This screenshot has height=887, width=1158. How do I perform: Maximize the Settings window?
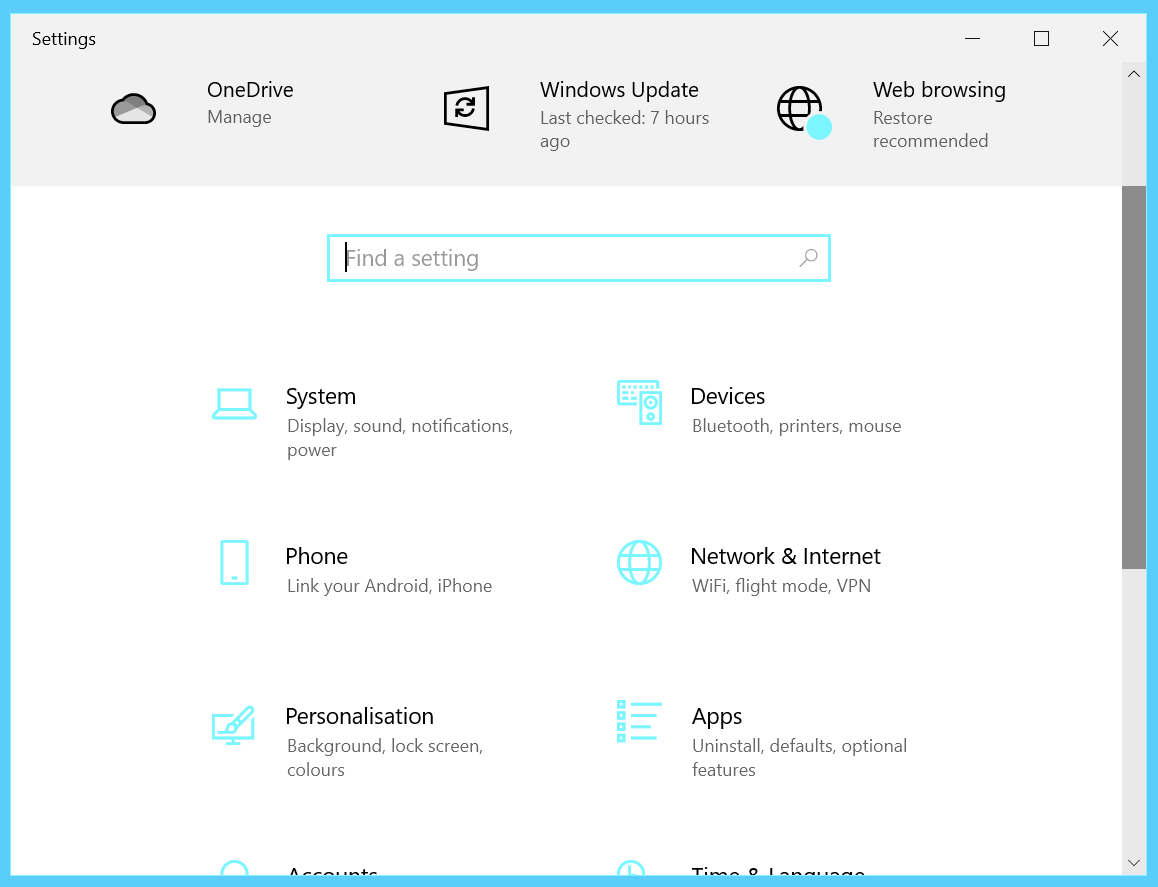pyautogui.click(x=1041, y=38)
